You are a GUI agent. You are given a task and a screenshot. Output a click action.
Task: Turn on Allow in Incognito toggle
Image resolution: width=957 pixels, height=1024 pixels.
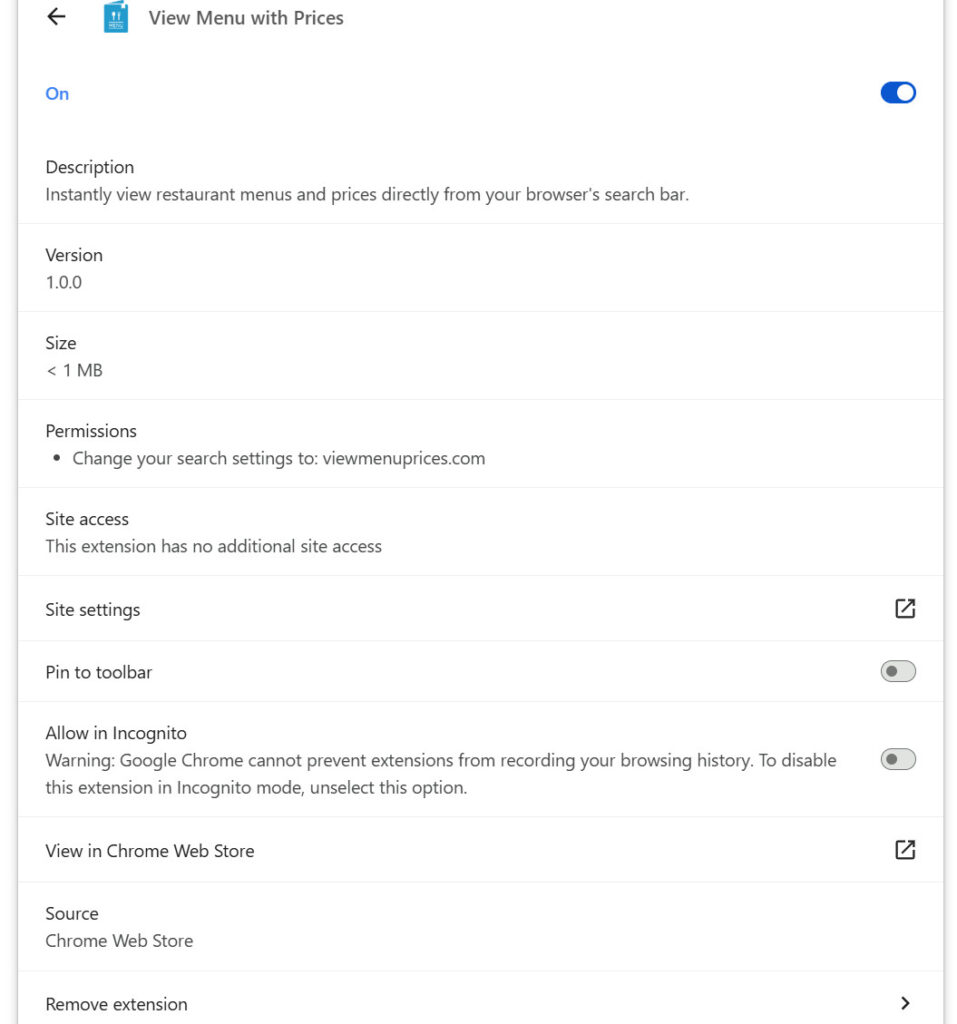[x=898, y=760]
